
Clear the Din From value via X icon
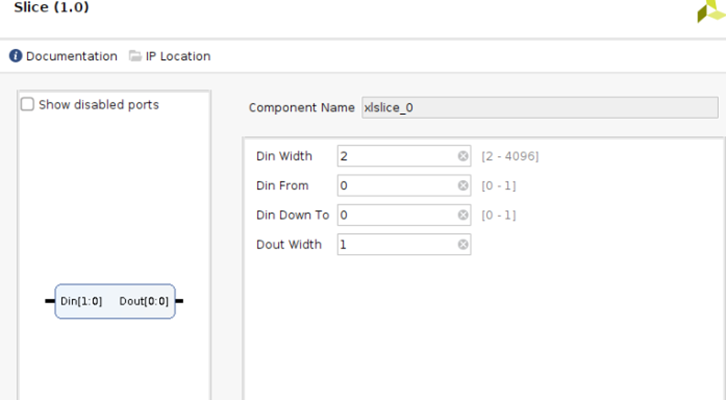(x=463, y=186)
